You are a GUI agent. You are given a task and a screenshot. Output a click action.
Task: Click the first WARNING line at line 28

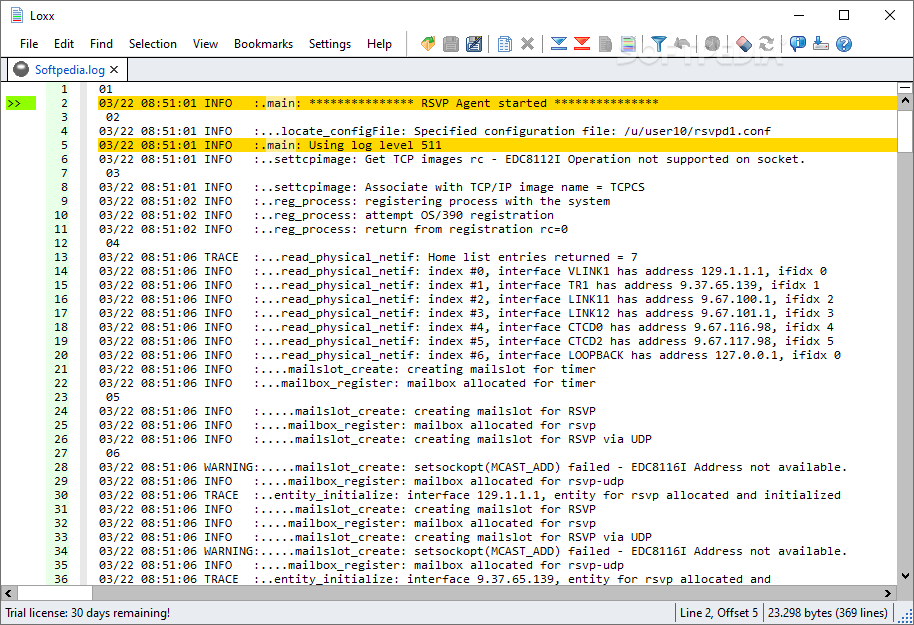coord(473,467)
